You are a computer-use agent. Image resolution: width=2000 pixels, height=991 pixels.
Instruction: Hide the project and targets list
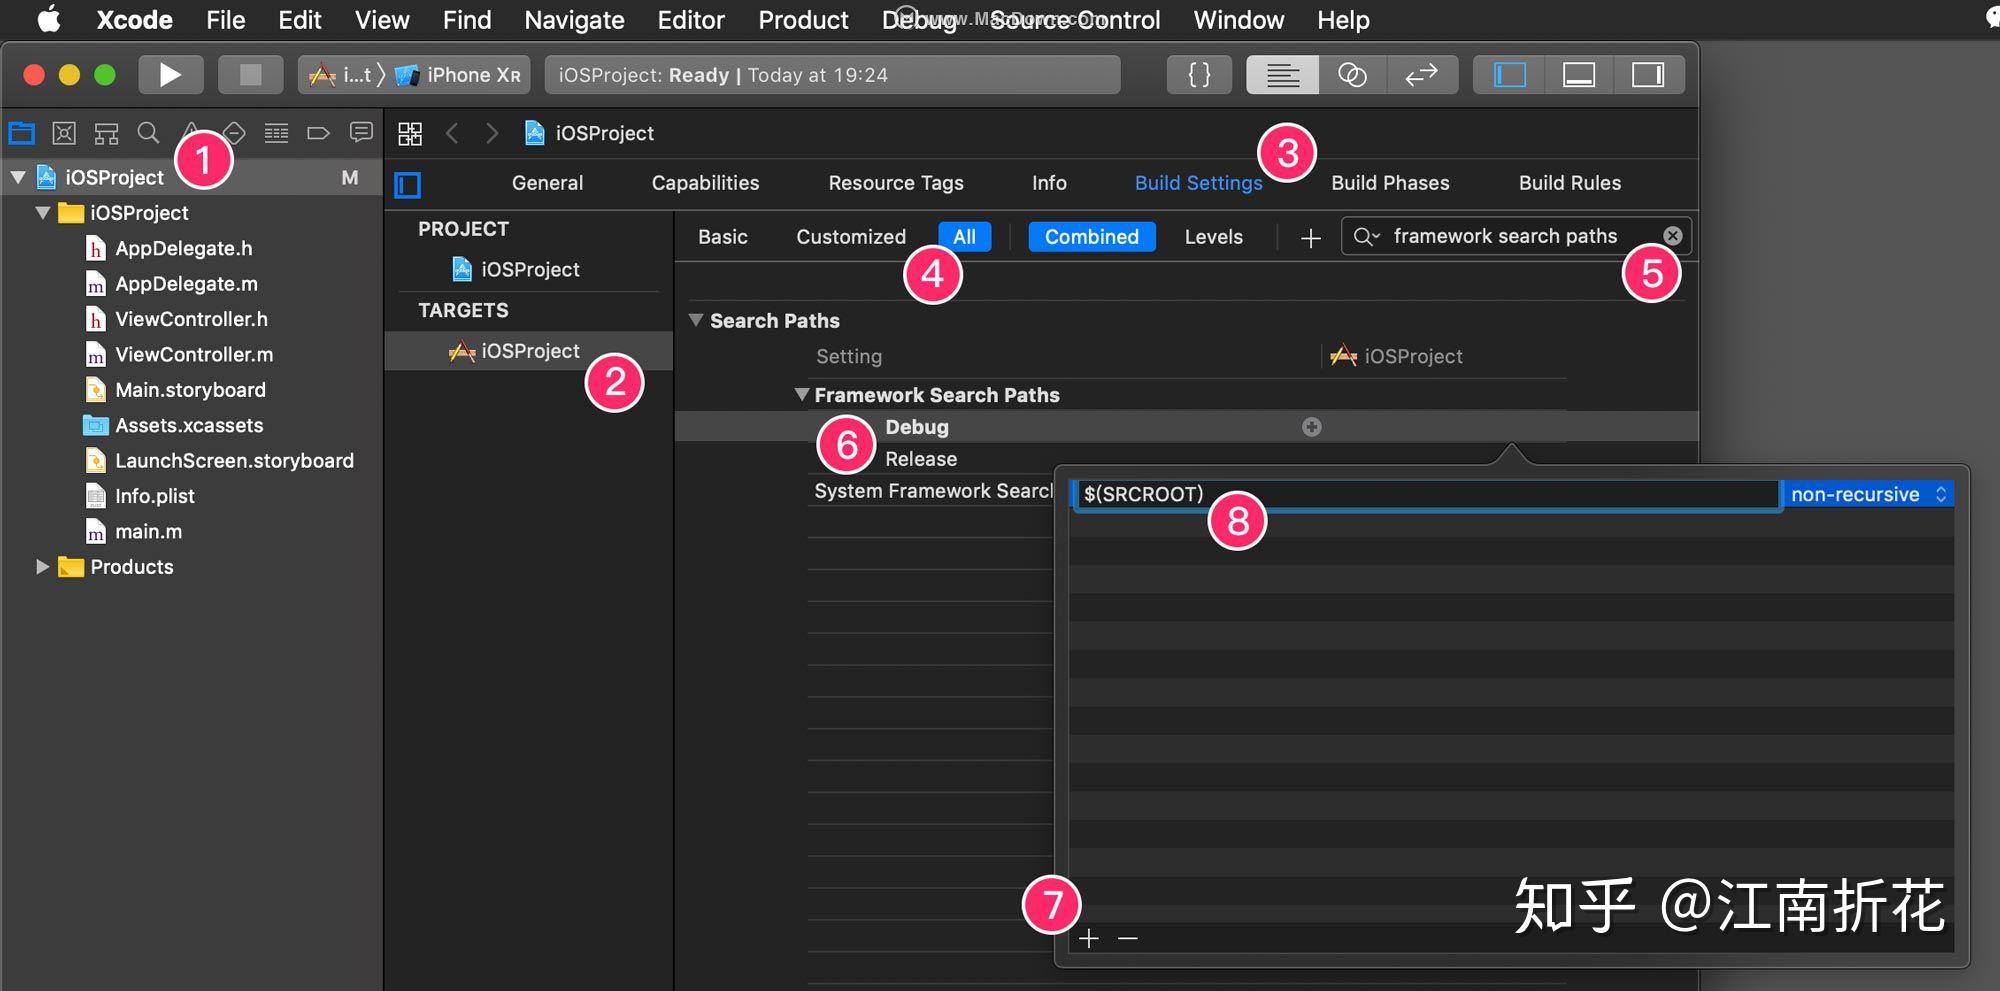pos(408,185)
